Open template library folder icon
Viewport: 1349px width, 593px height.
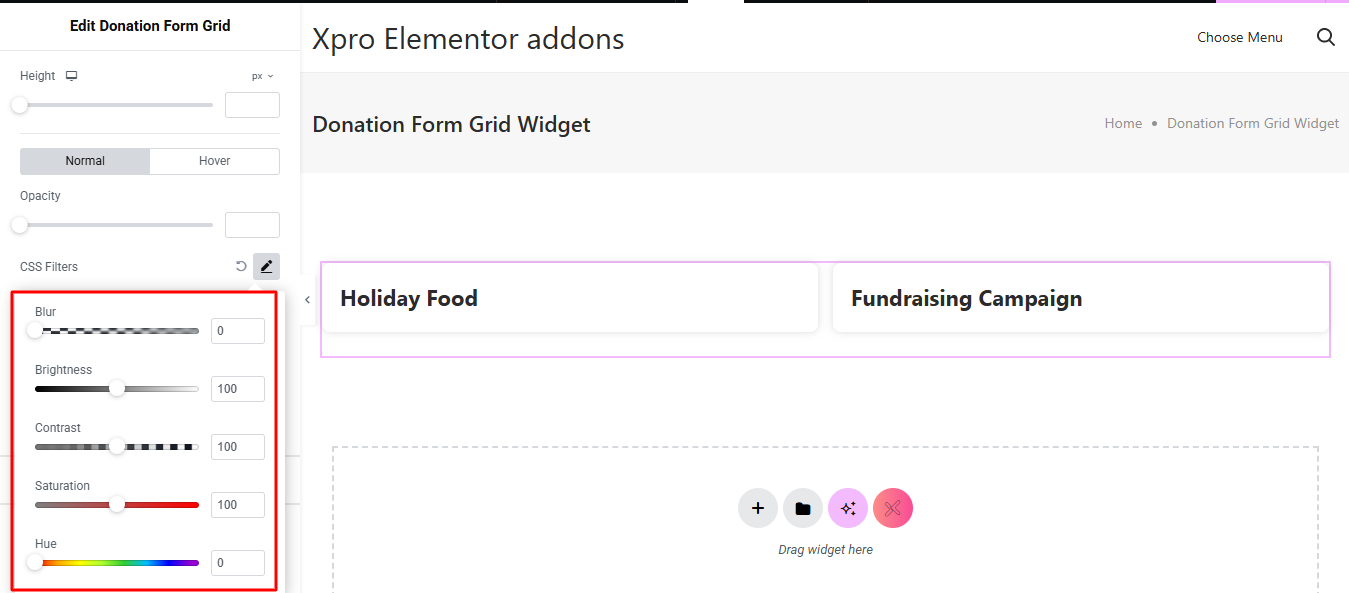point(802,508)
